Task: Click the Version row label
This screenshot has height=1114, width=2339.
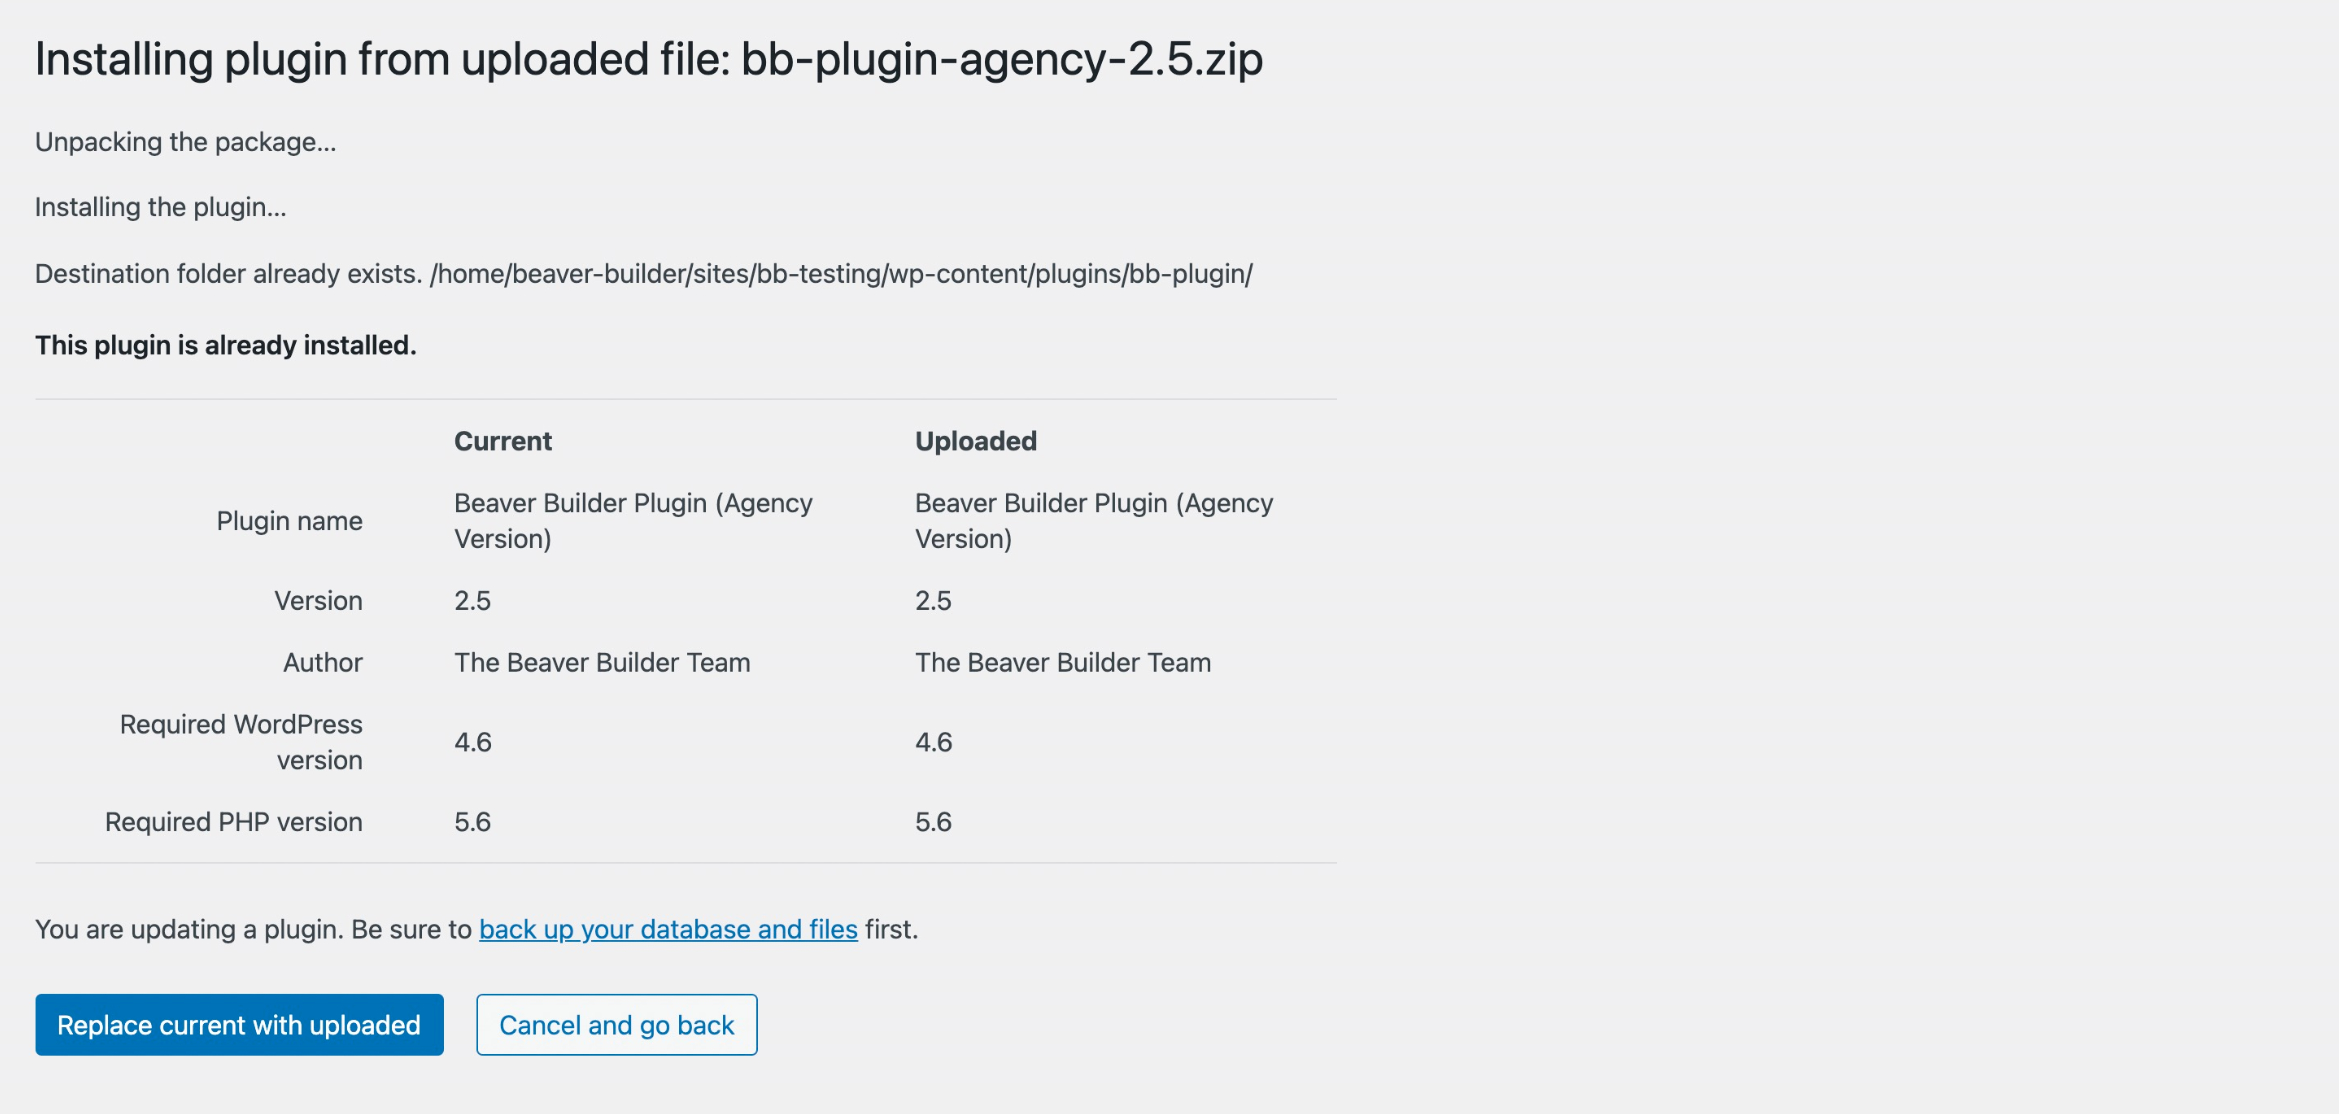Action: pos(318,601)
